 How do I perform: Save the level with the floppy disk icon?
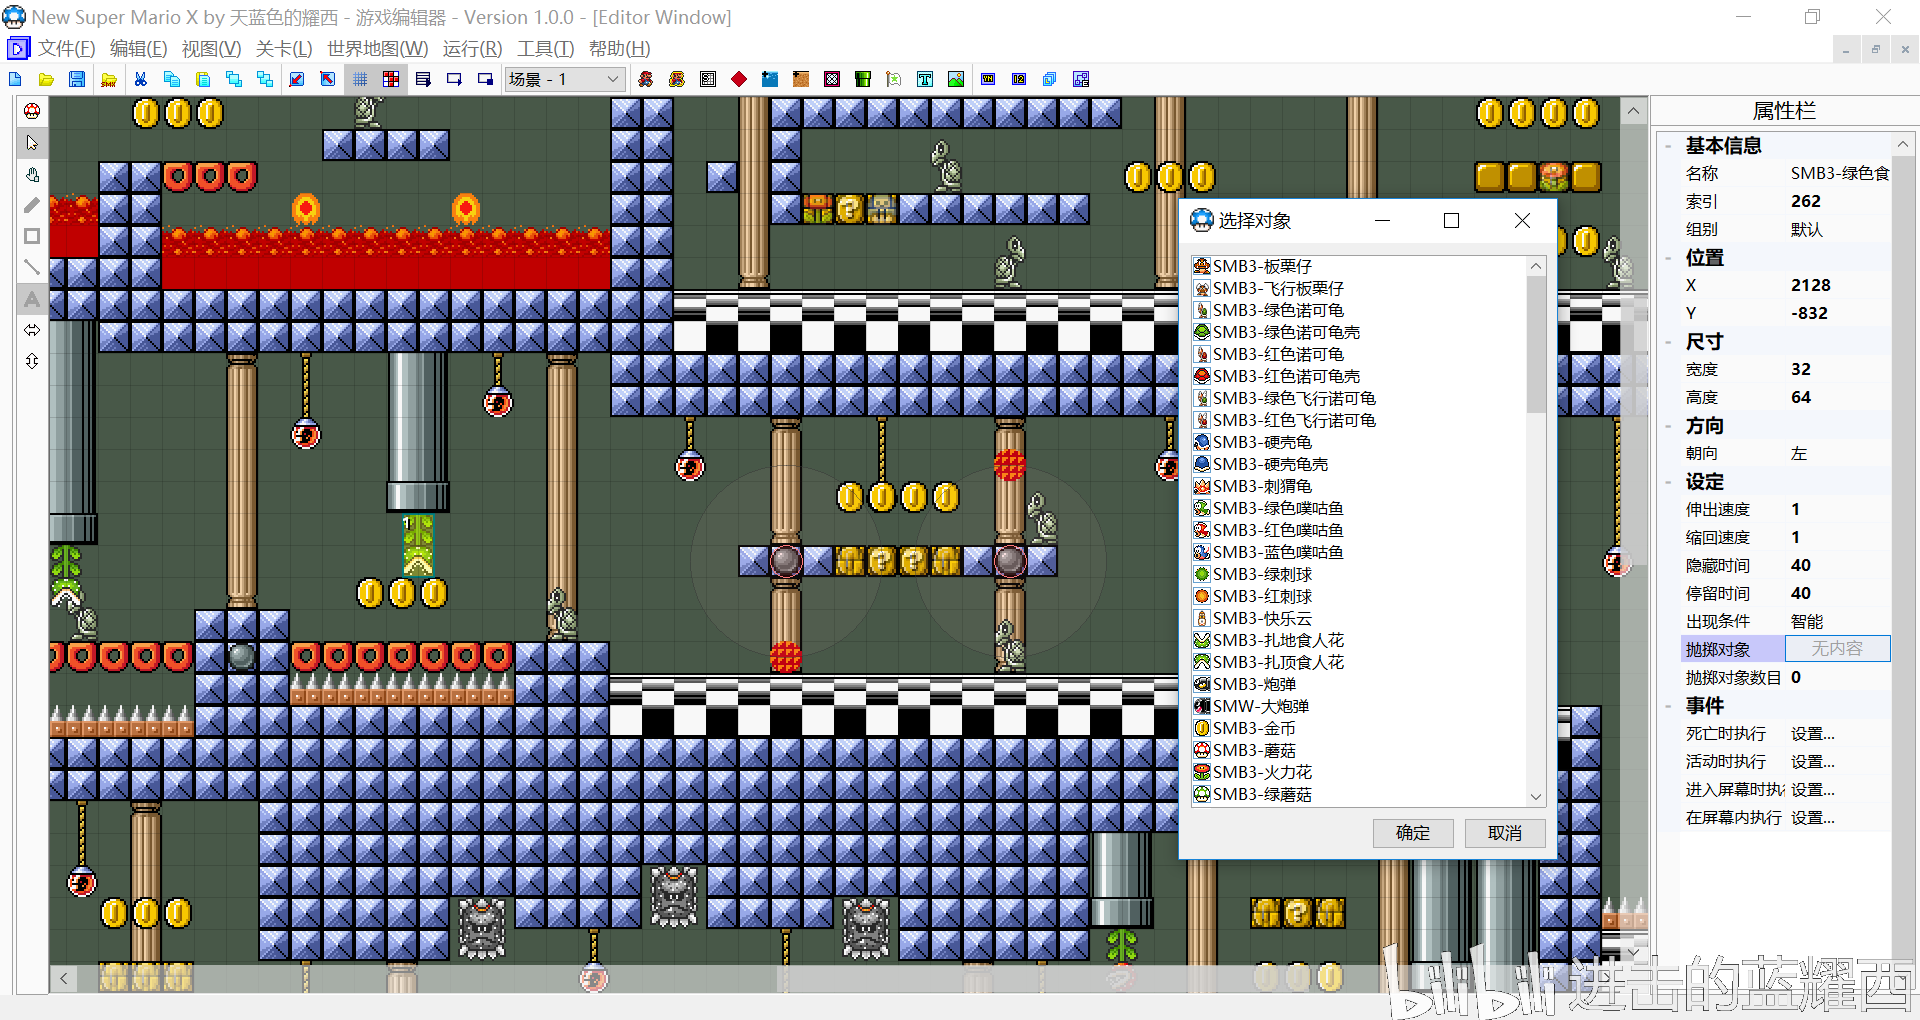coord(77,79)
